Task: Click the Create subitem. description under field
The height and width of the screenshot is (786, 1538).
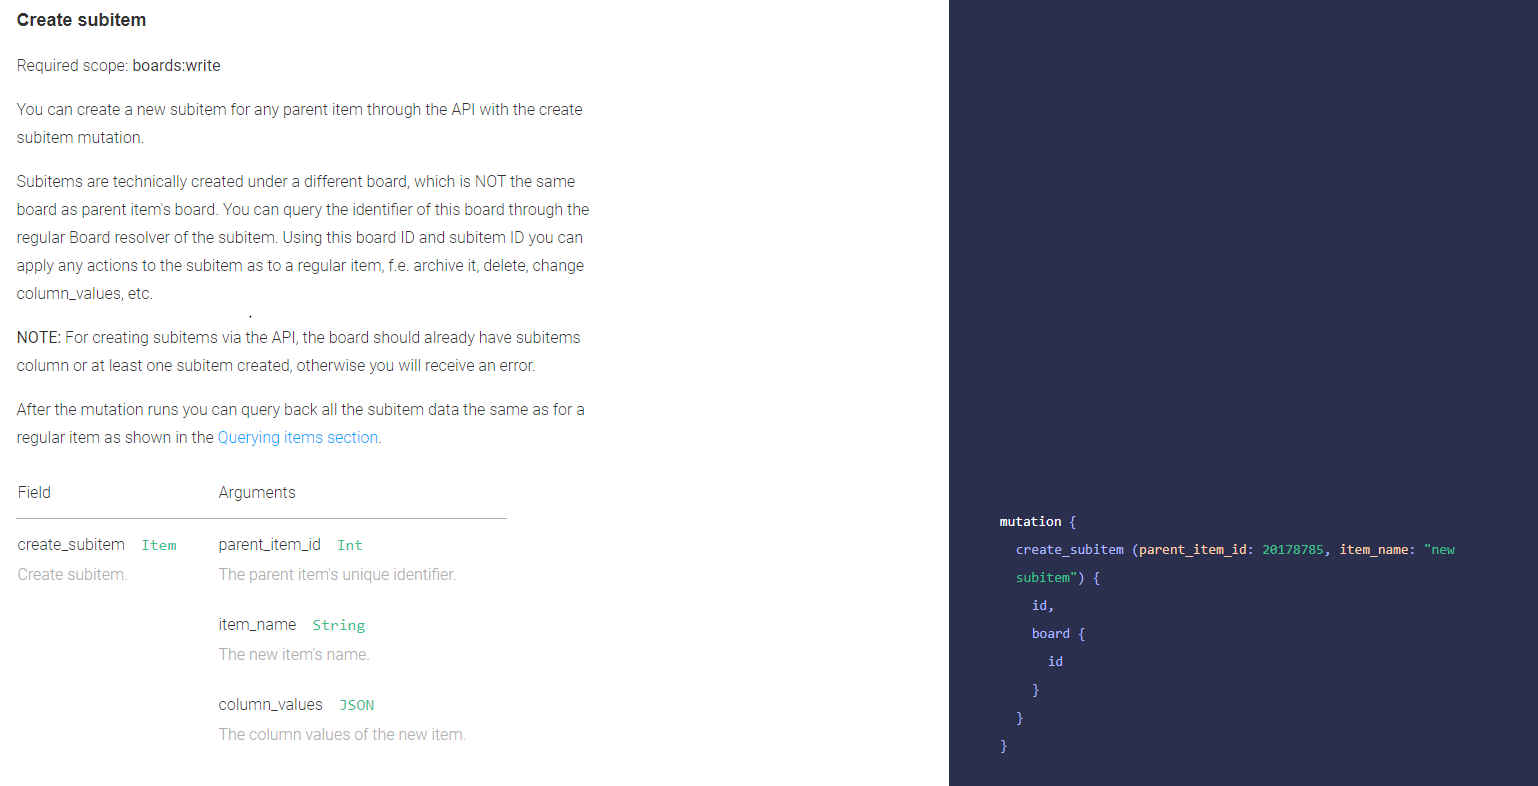Action: pos(72,574)
